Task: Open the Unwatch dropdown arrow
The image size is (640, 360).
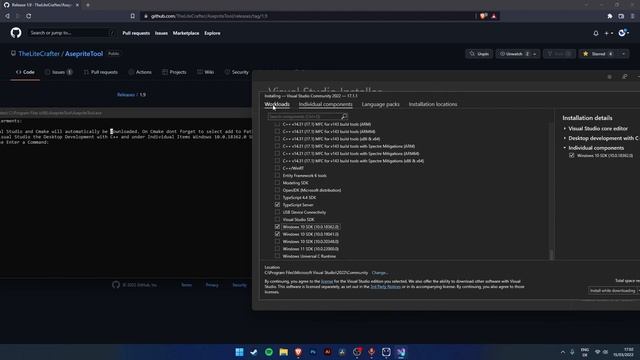Action: (534, 54)
